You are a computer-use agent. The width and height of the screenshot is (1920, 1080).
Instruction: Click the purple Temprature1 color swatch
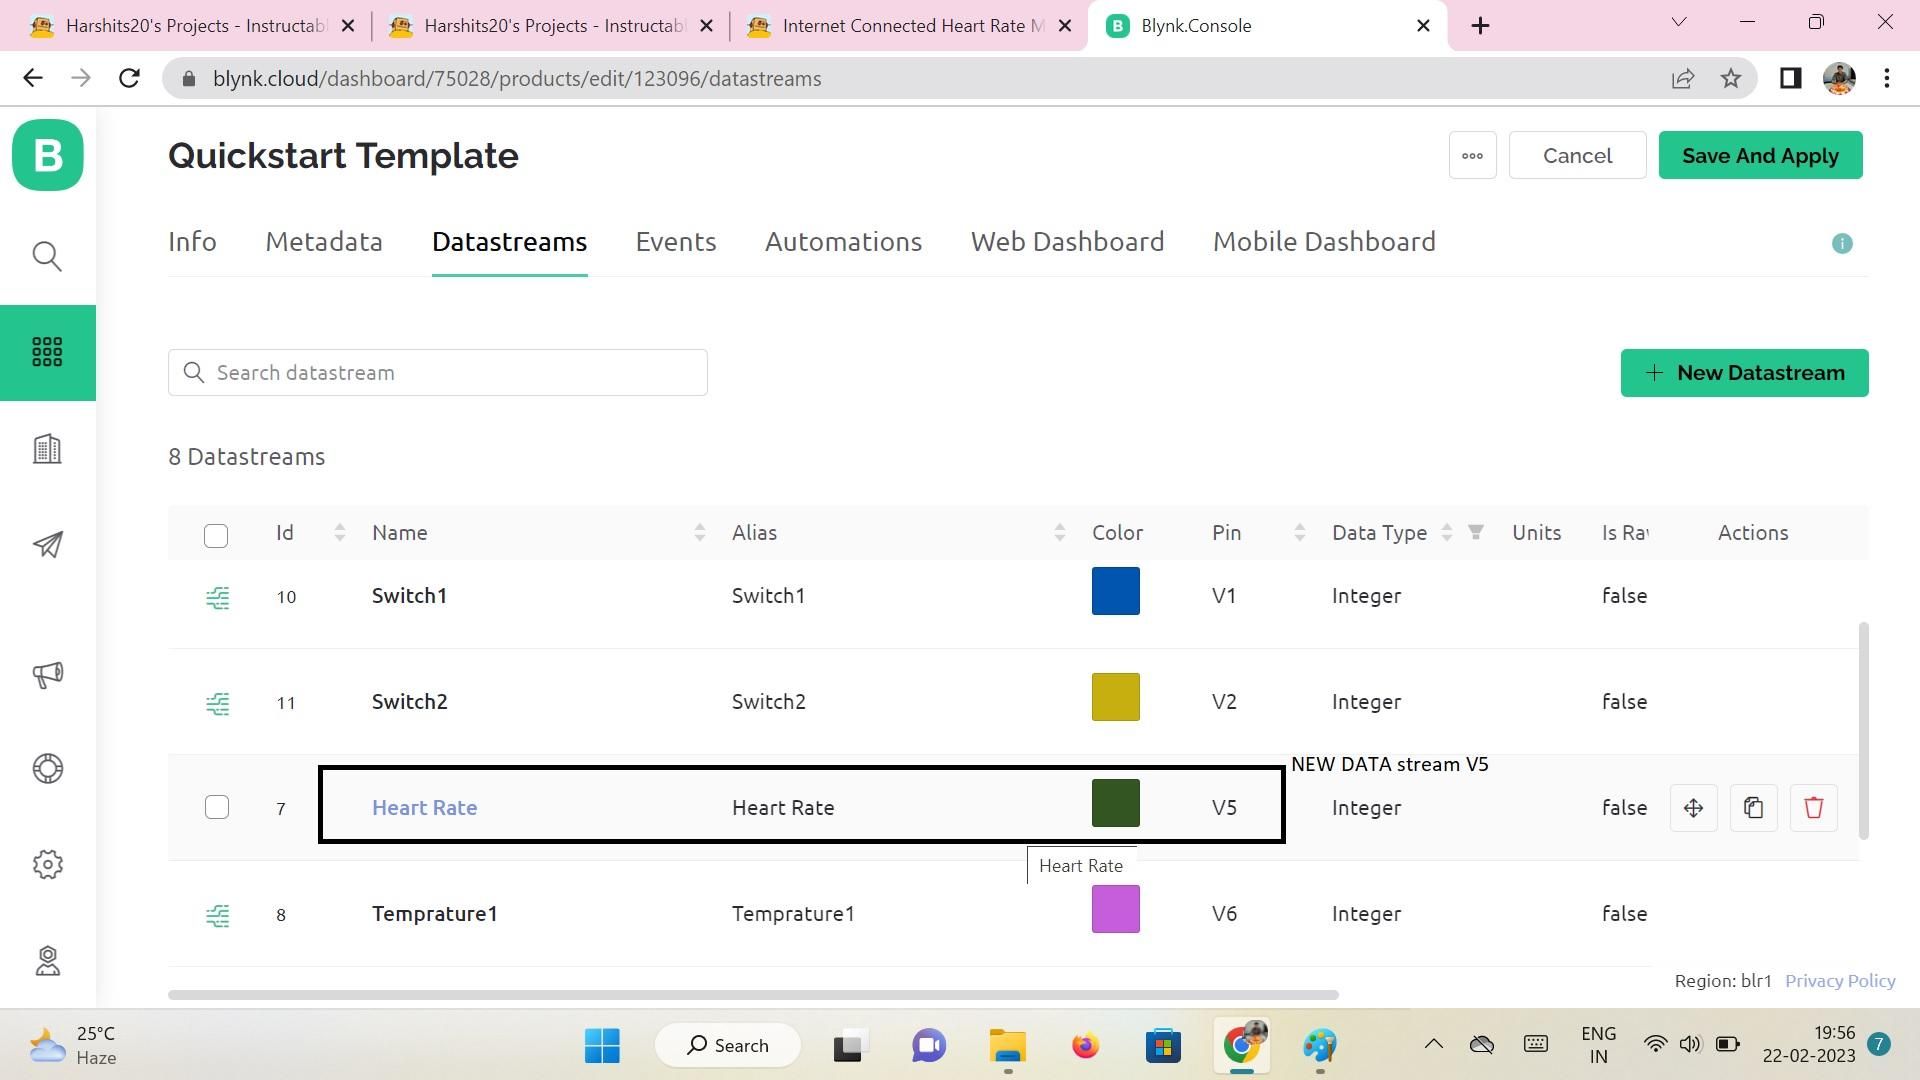[1115, 909]
